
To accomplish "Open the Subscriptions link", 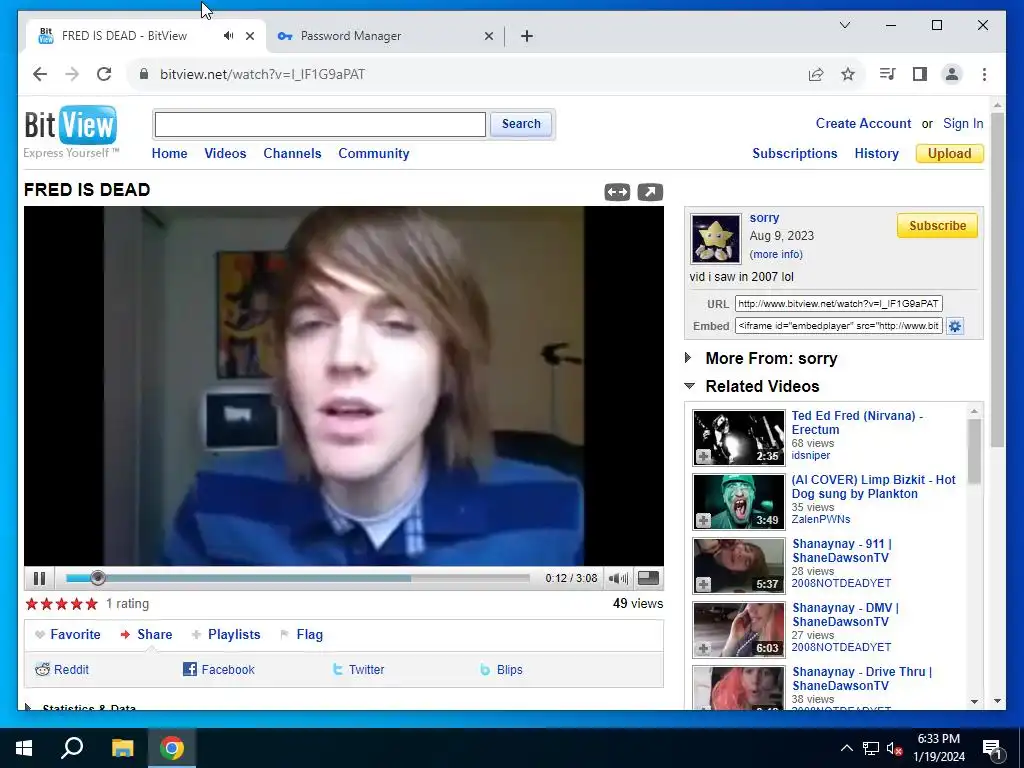I will click(x=794, y=153).
